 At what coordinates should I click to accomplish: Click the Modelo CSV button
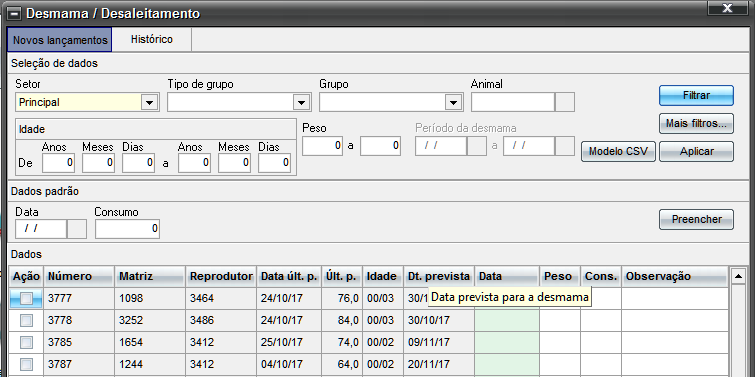[x=618, y=151]
